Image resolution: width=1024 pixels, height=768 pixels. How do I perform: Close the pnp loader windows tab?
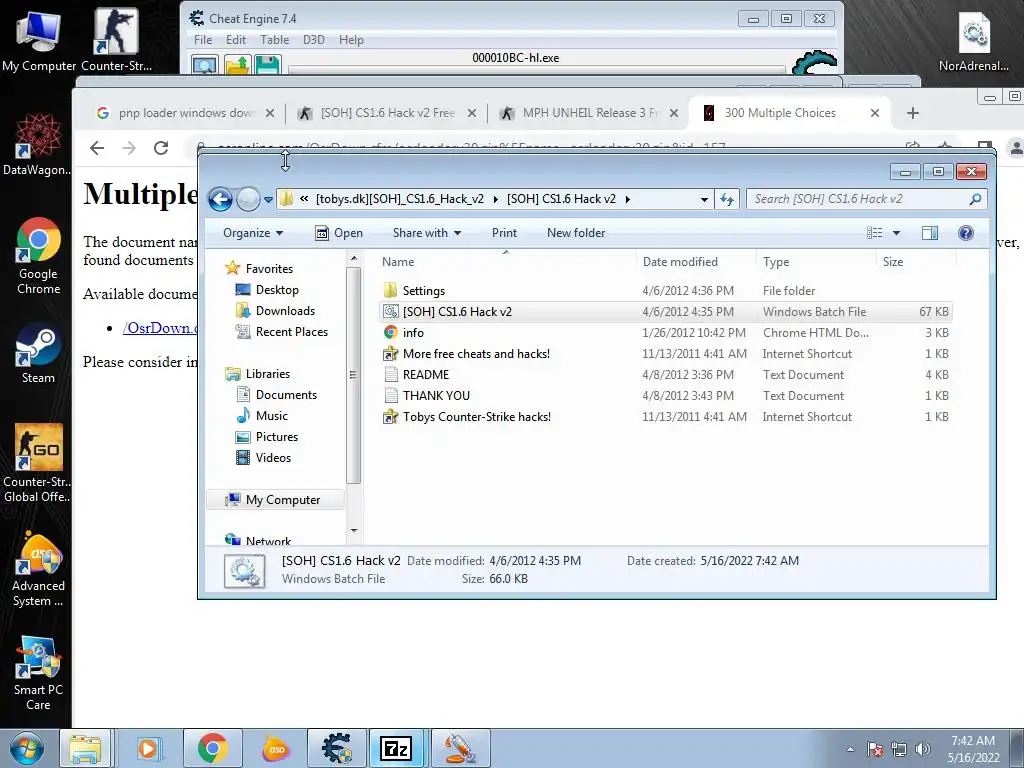[270, 113]
